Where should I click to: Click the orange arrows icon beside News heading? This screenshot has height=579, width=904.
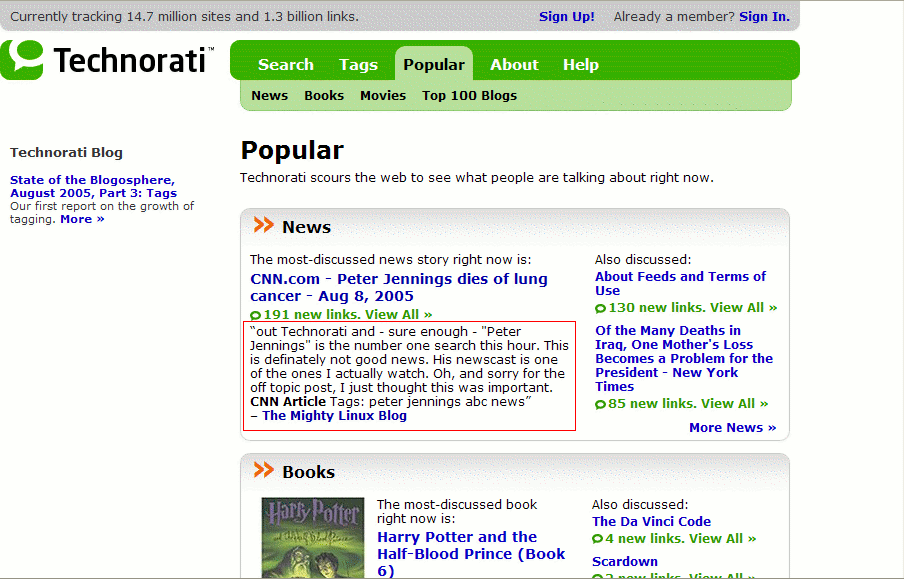pos(263,225)
